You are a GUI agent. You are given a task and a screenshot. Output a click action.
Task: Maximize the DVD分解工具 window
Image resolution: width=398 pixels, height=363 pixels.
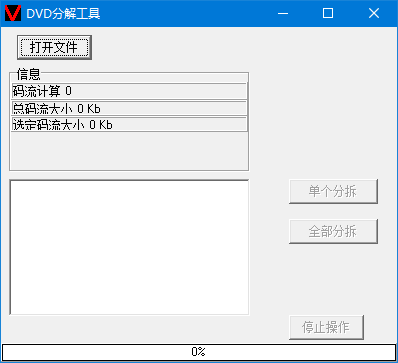coord(328,13)
